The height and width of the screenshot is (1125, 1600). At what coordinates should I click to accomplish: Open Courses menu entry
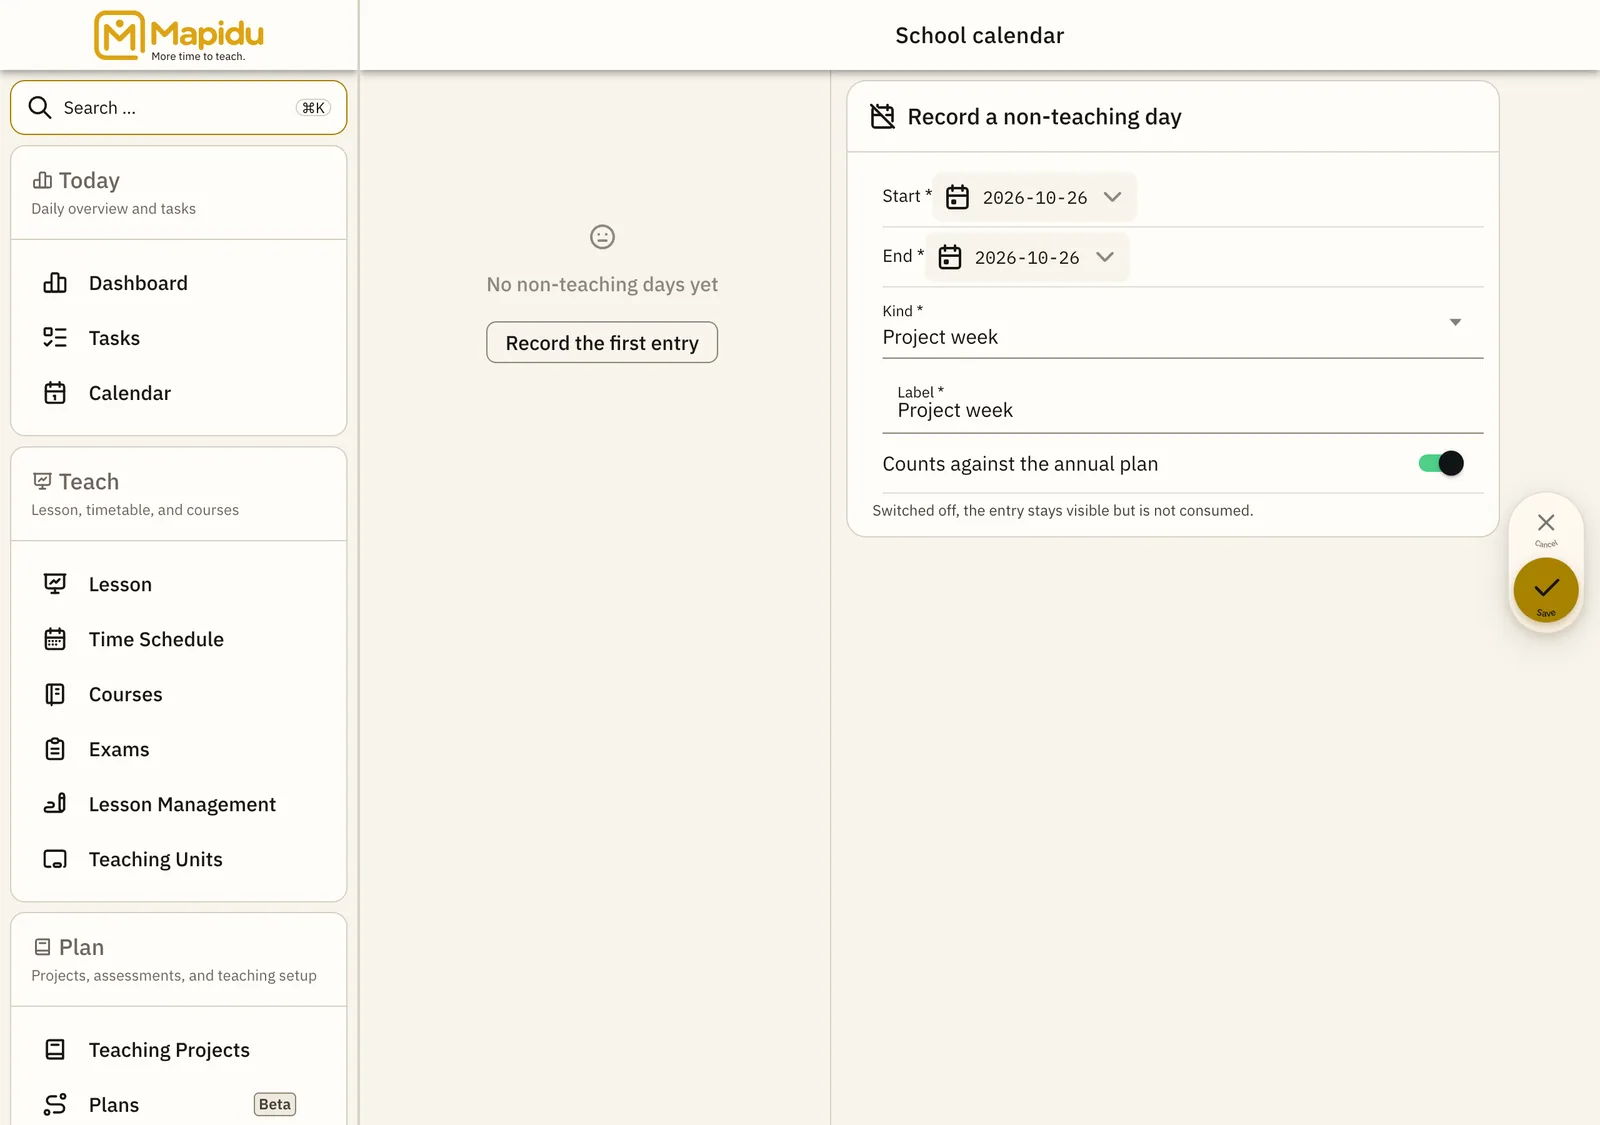178,694
